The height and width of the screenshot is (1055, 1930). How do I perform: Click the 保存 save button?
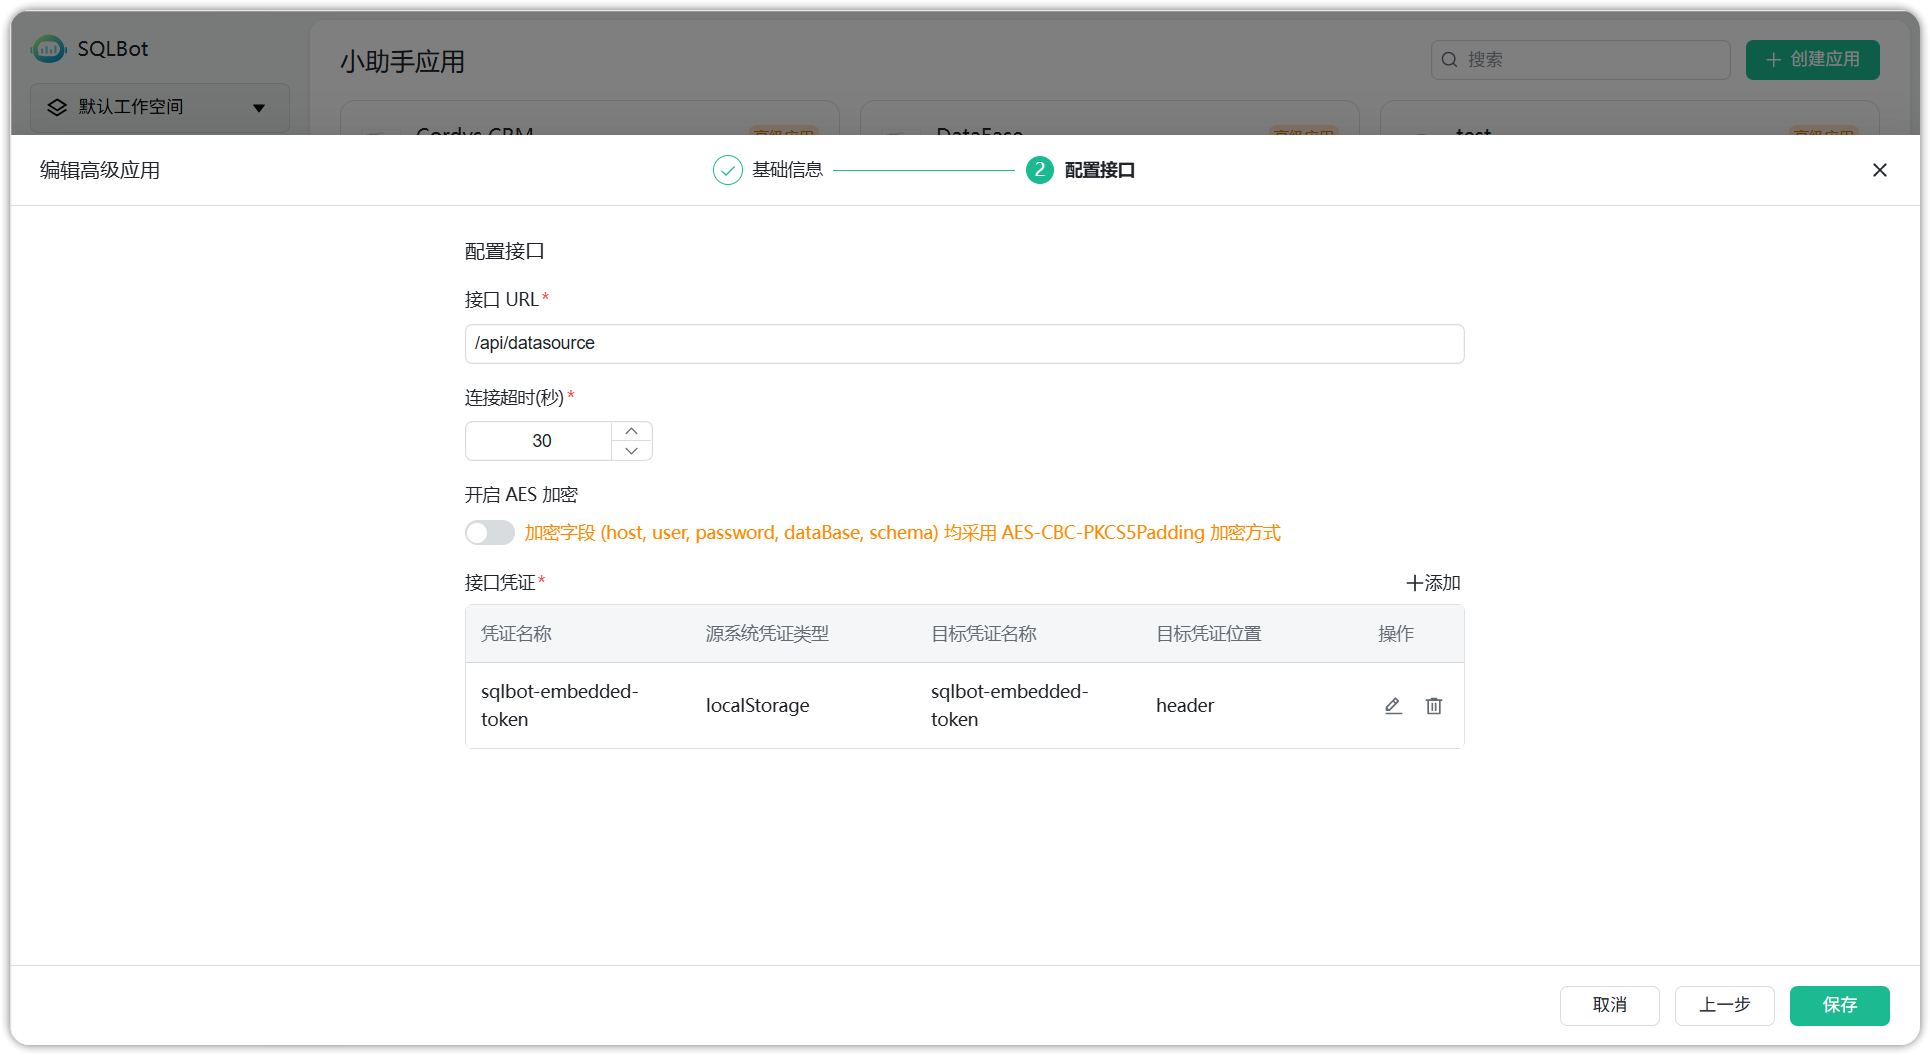[x=1840, y=1005]
